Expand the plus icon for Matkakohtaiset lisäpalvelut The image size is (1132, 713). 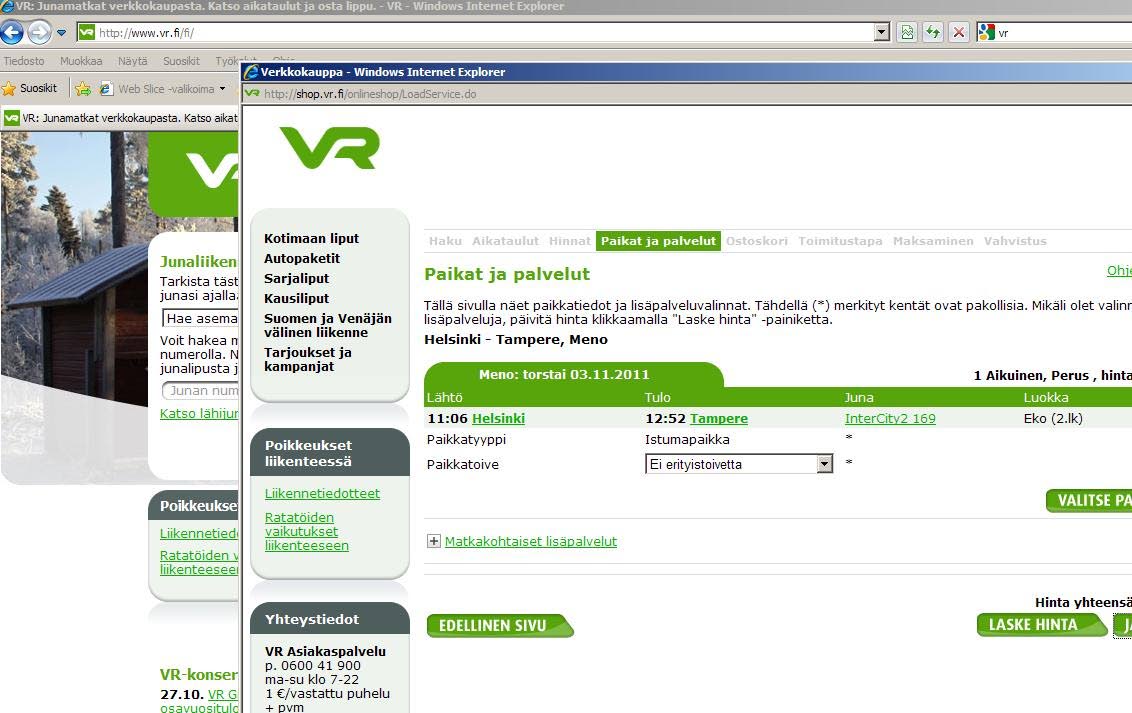[x=434, y=541]
